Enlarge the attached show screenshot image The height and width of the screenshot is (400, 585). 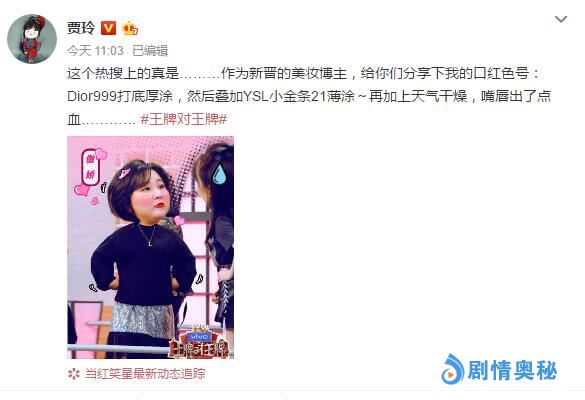[150, 247]
